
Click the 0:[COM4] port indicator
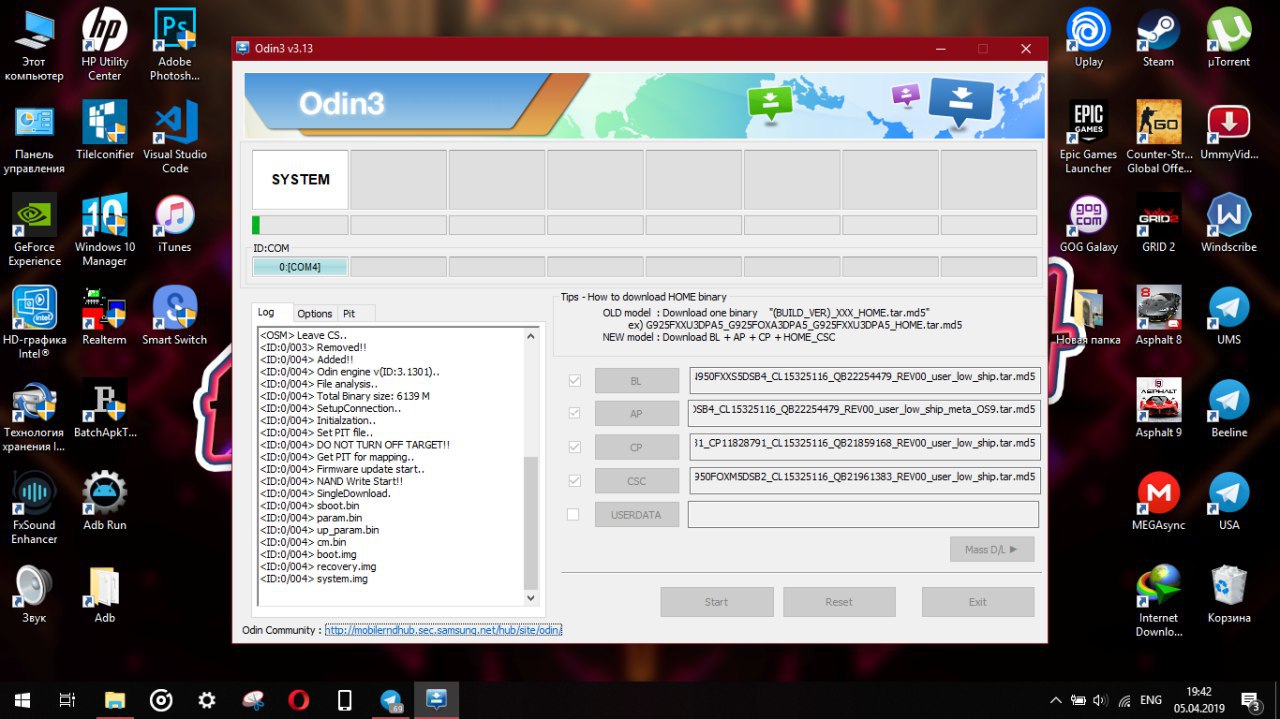pos(300,267)
